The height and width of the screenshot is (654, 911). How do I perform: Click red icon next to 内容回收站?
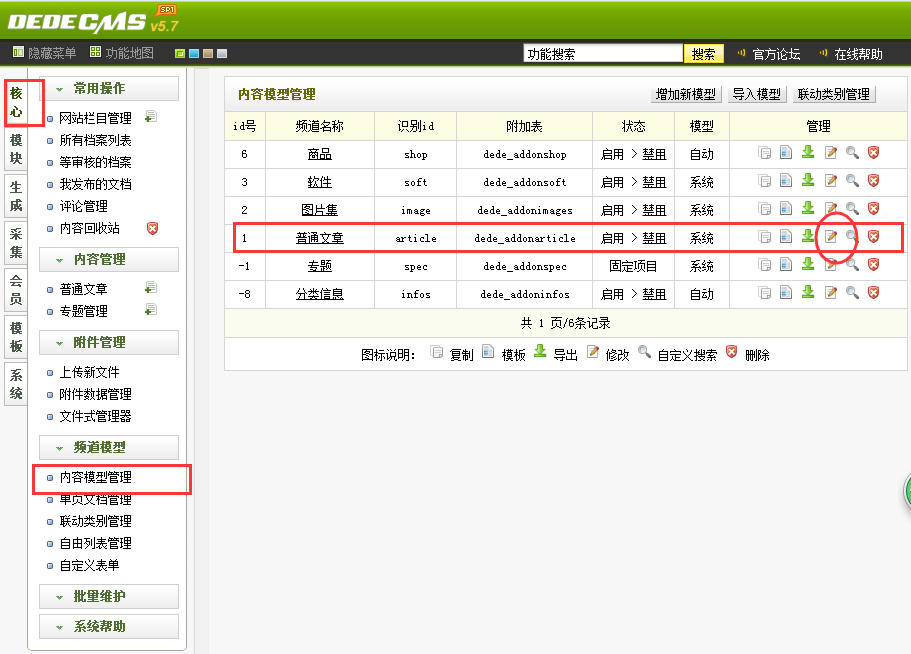[153, 228]
